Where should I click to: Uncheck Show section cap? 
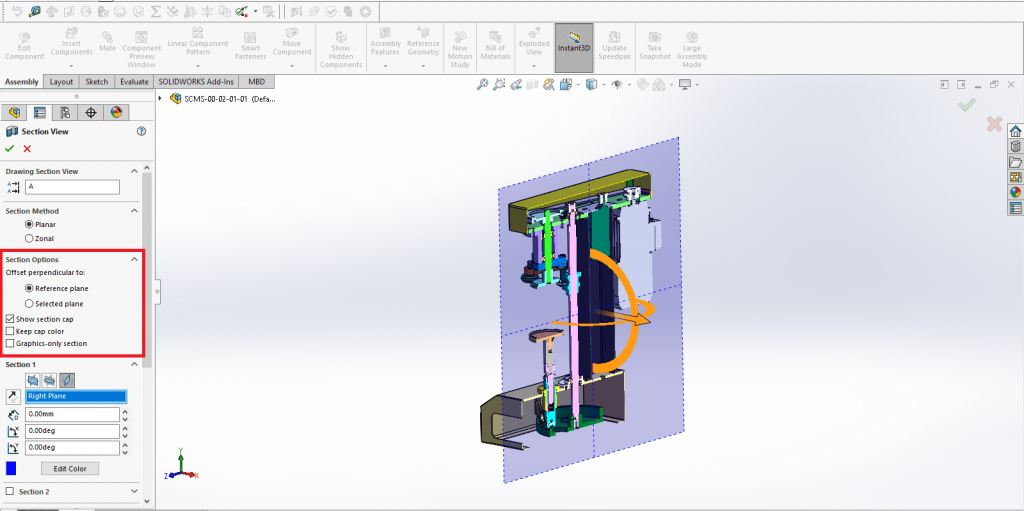10,319
